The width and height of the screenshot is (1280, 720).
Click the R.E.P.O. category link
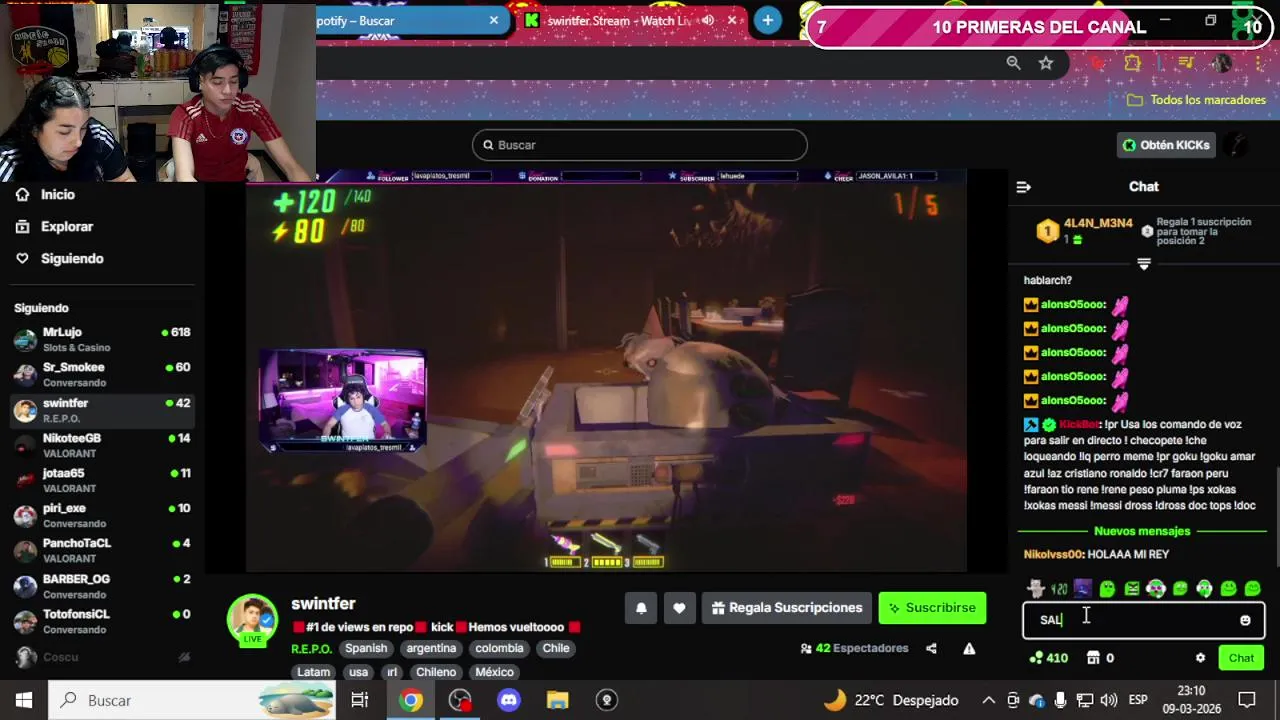(311, 649)
